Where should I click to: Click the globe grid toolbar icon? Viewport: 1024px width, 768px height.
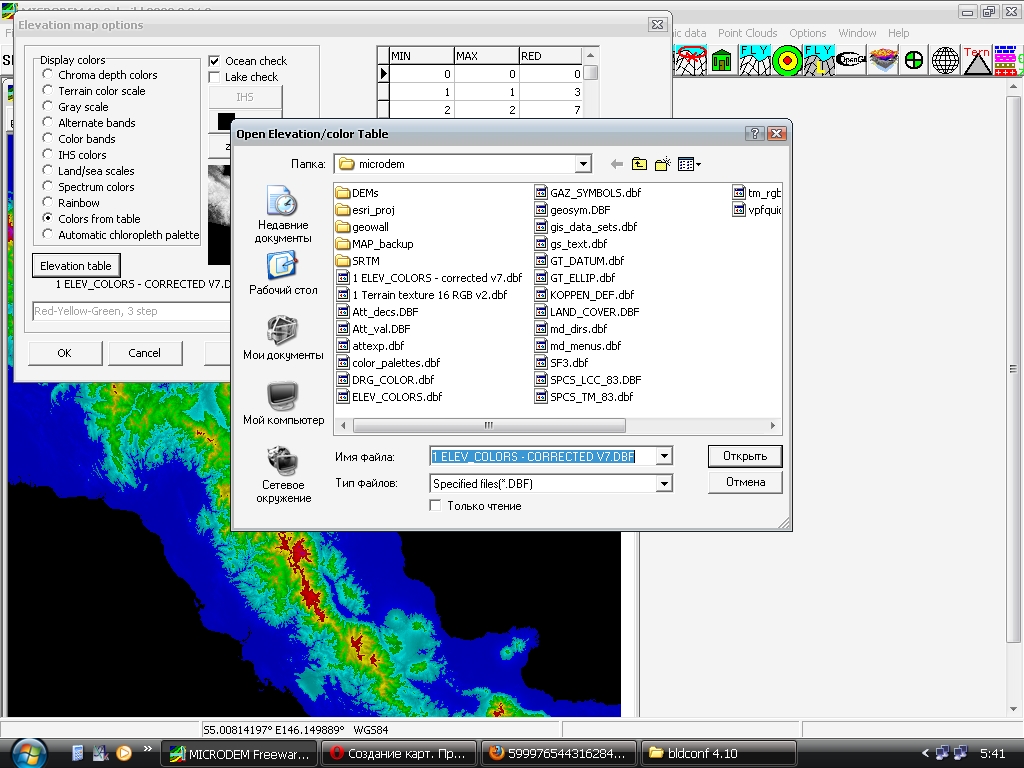pyautogui.click(x=945, y=60)
